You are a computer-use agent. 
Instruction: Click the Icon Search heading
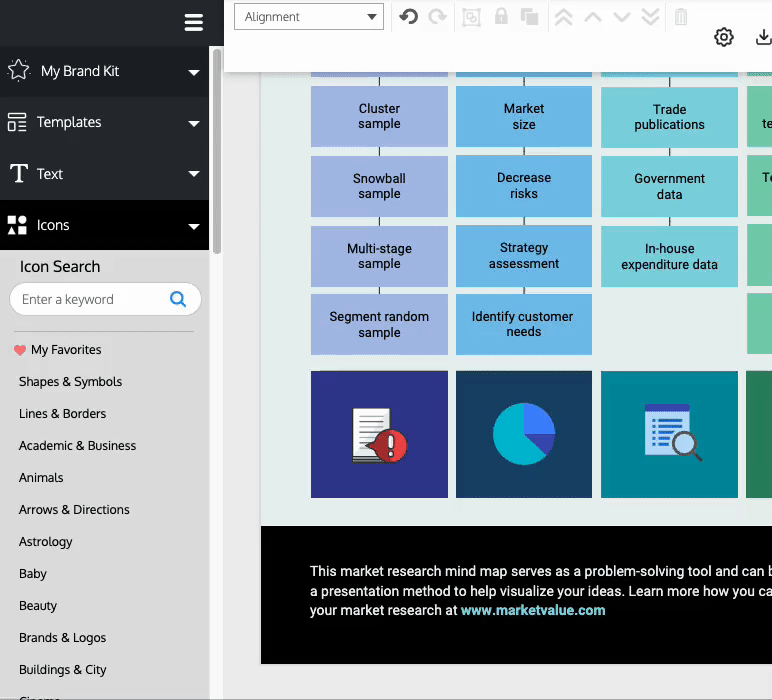[60, 266]
